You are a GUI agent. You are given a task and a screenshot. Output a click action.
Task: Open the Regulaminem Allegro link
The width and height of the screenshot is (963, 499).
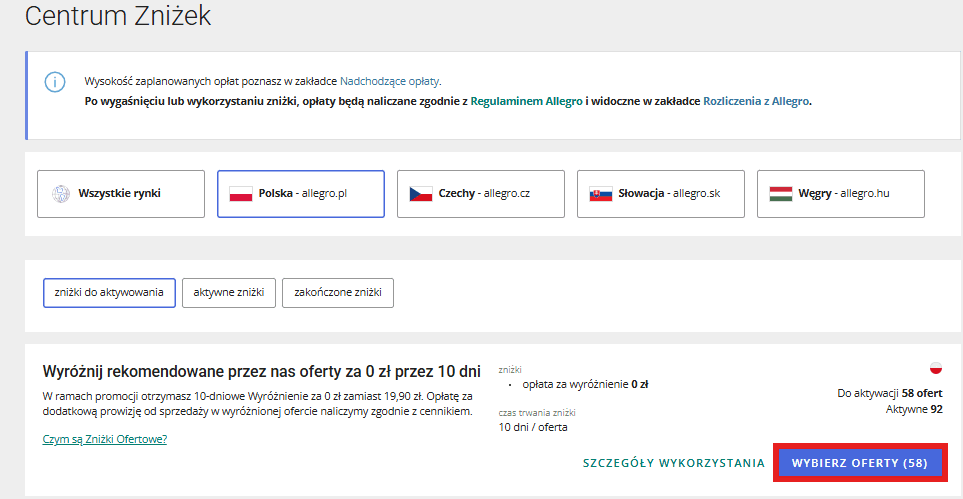click(x=526, y=101)
